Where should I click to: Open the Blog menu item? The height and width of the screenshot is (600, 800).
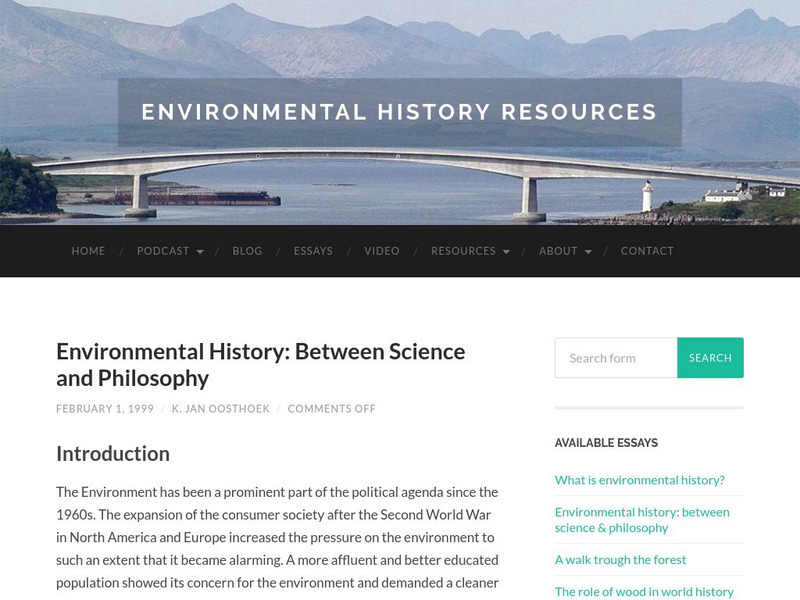(x=247, y=251)
